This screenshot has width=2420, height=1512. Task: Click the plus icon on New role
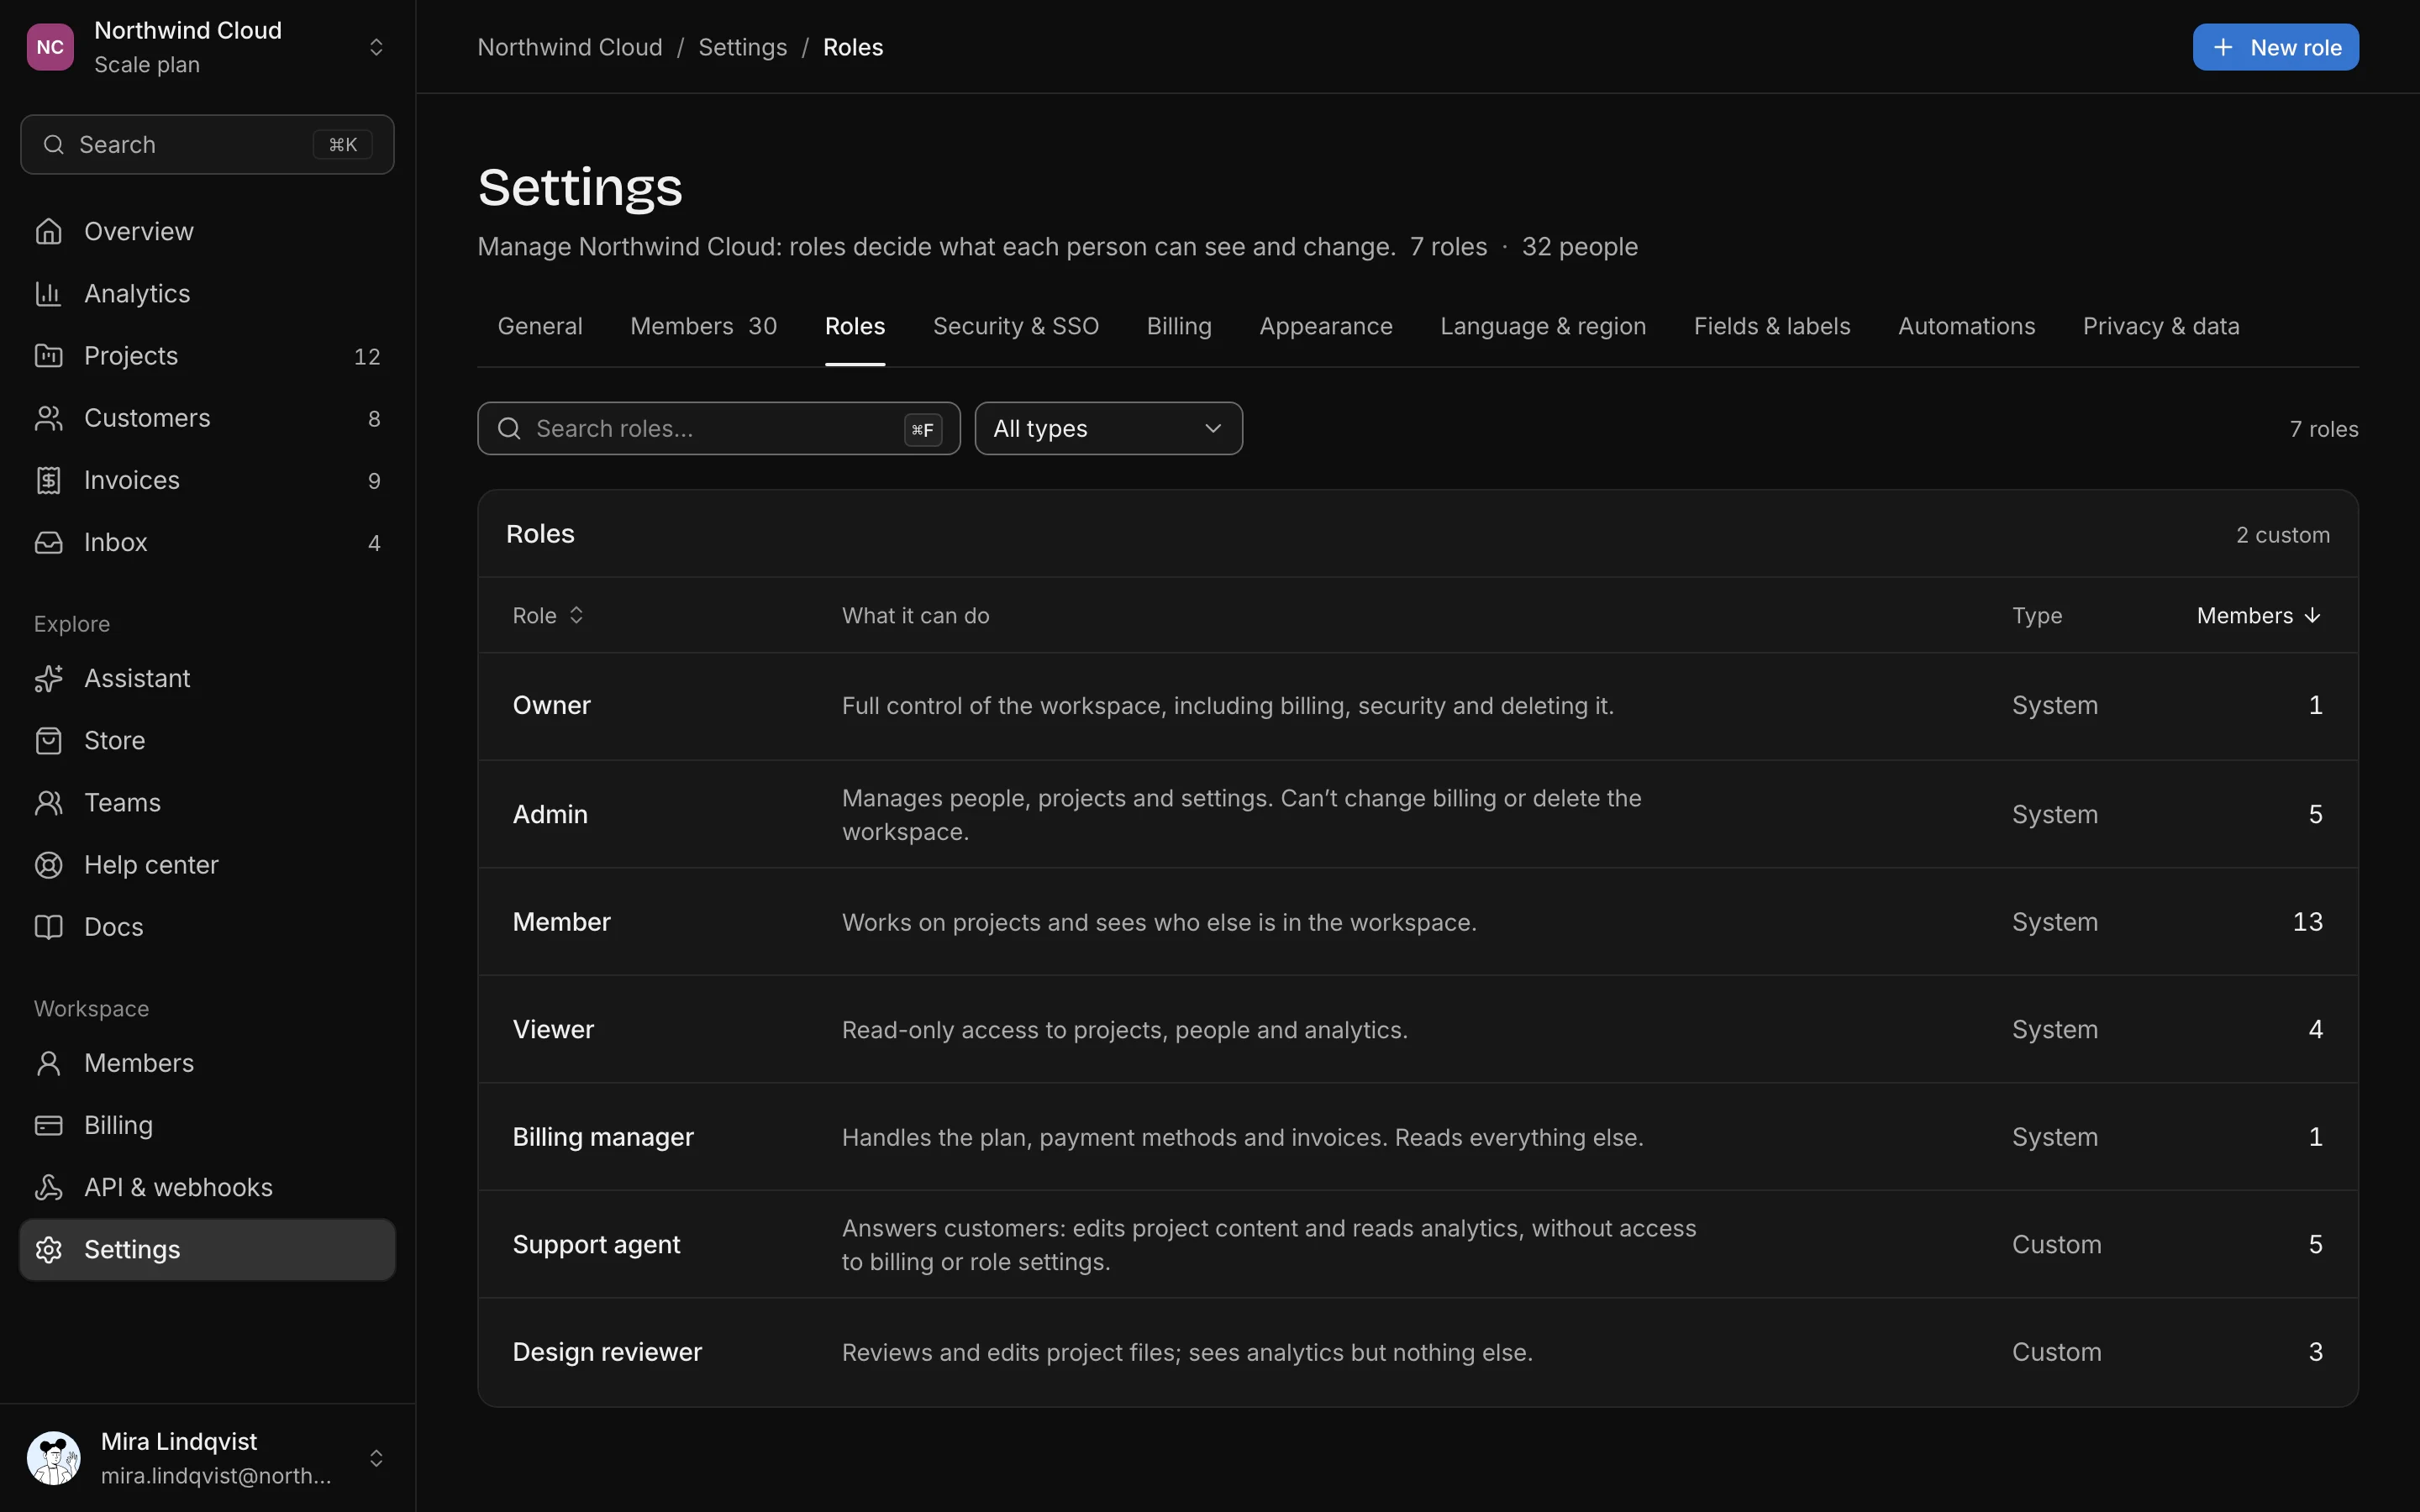pyautogui.click(x=2222, y=47)
